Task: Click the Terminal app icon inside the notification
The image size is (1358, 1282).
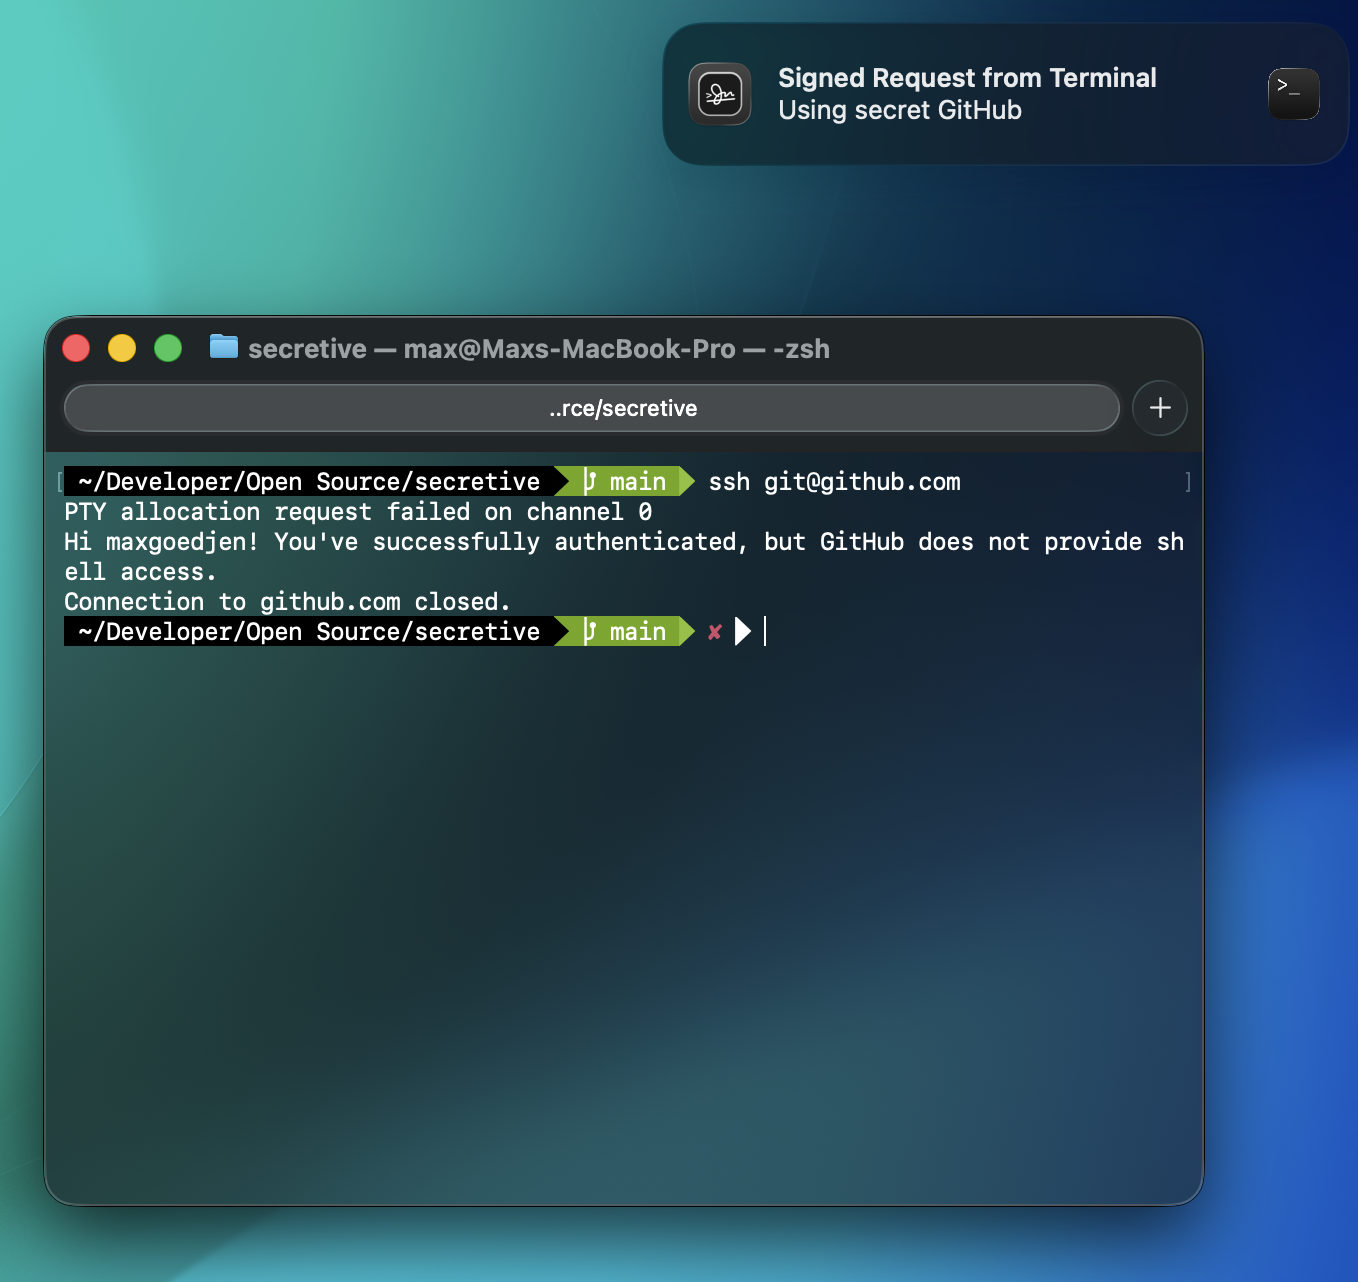Action: point(1292,93)
